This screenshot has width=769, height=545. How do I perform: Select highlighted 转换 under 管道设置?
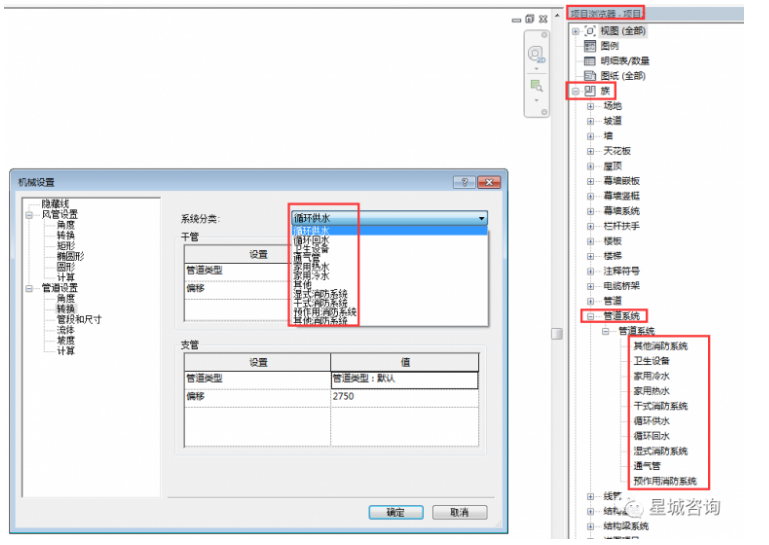click(x=66, y=309)
